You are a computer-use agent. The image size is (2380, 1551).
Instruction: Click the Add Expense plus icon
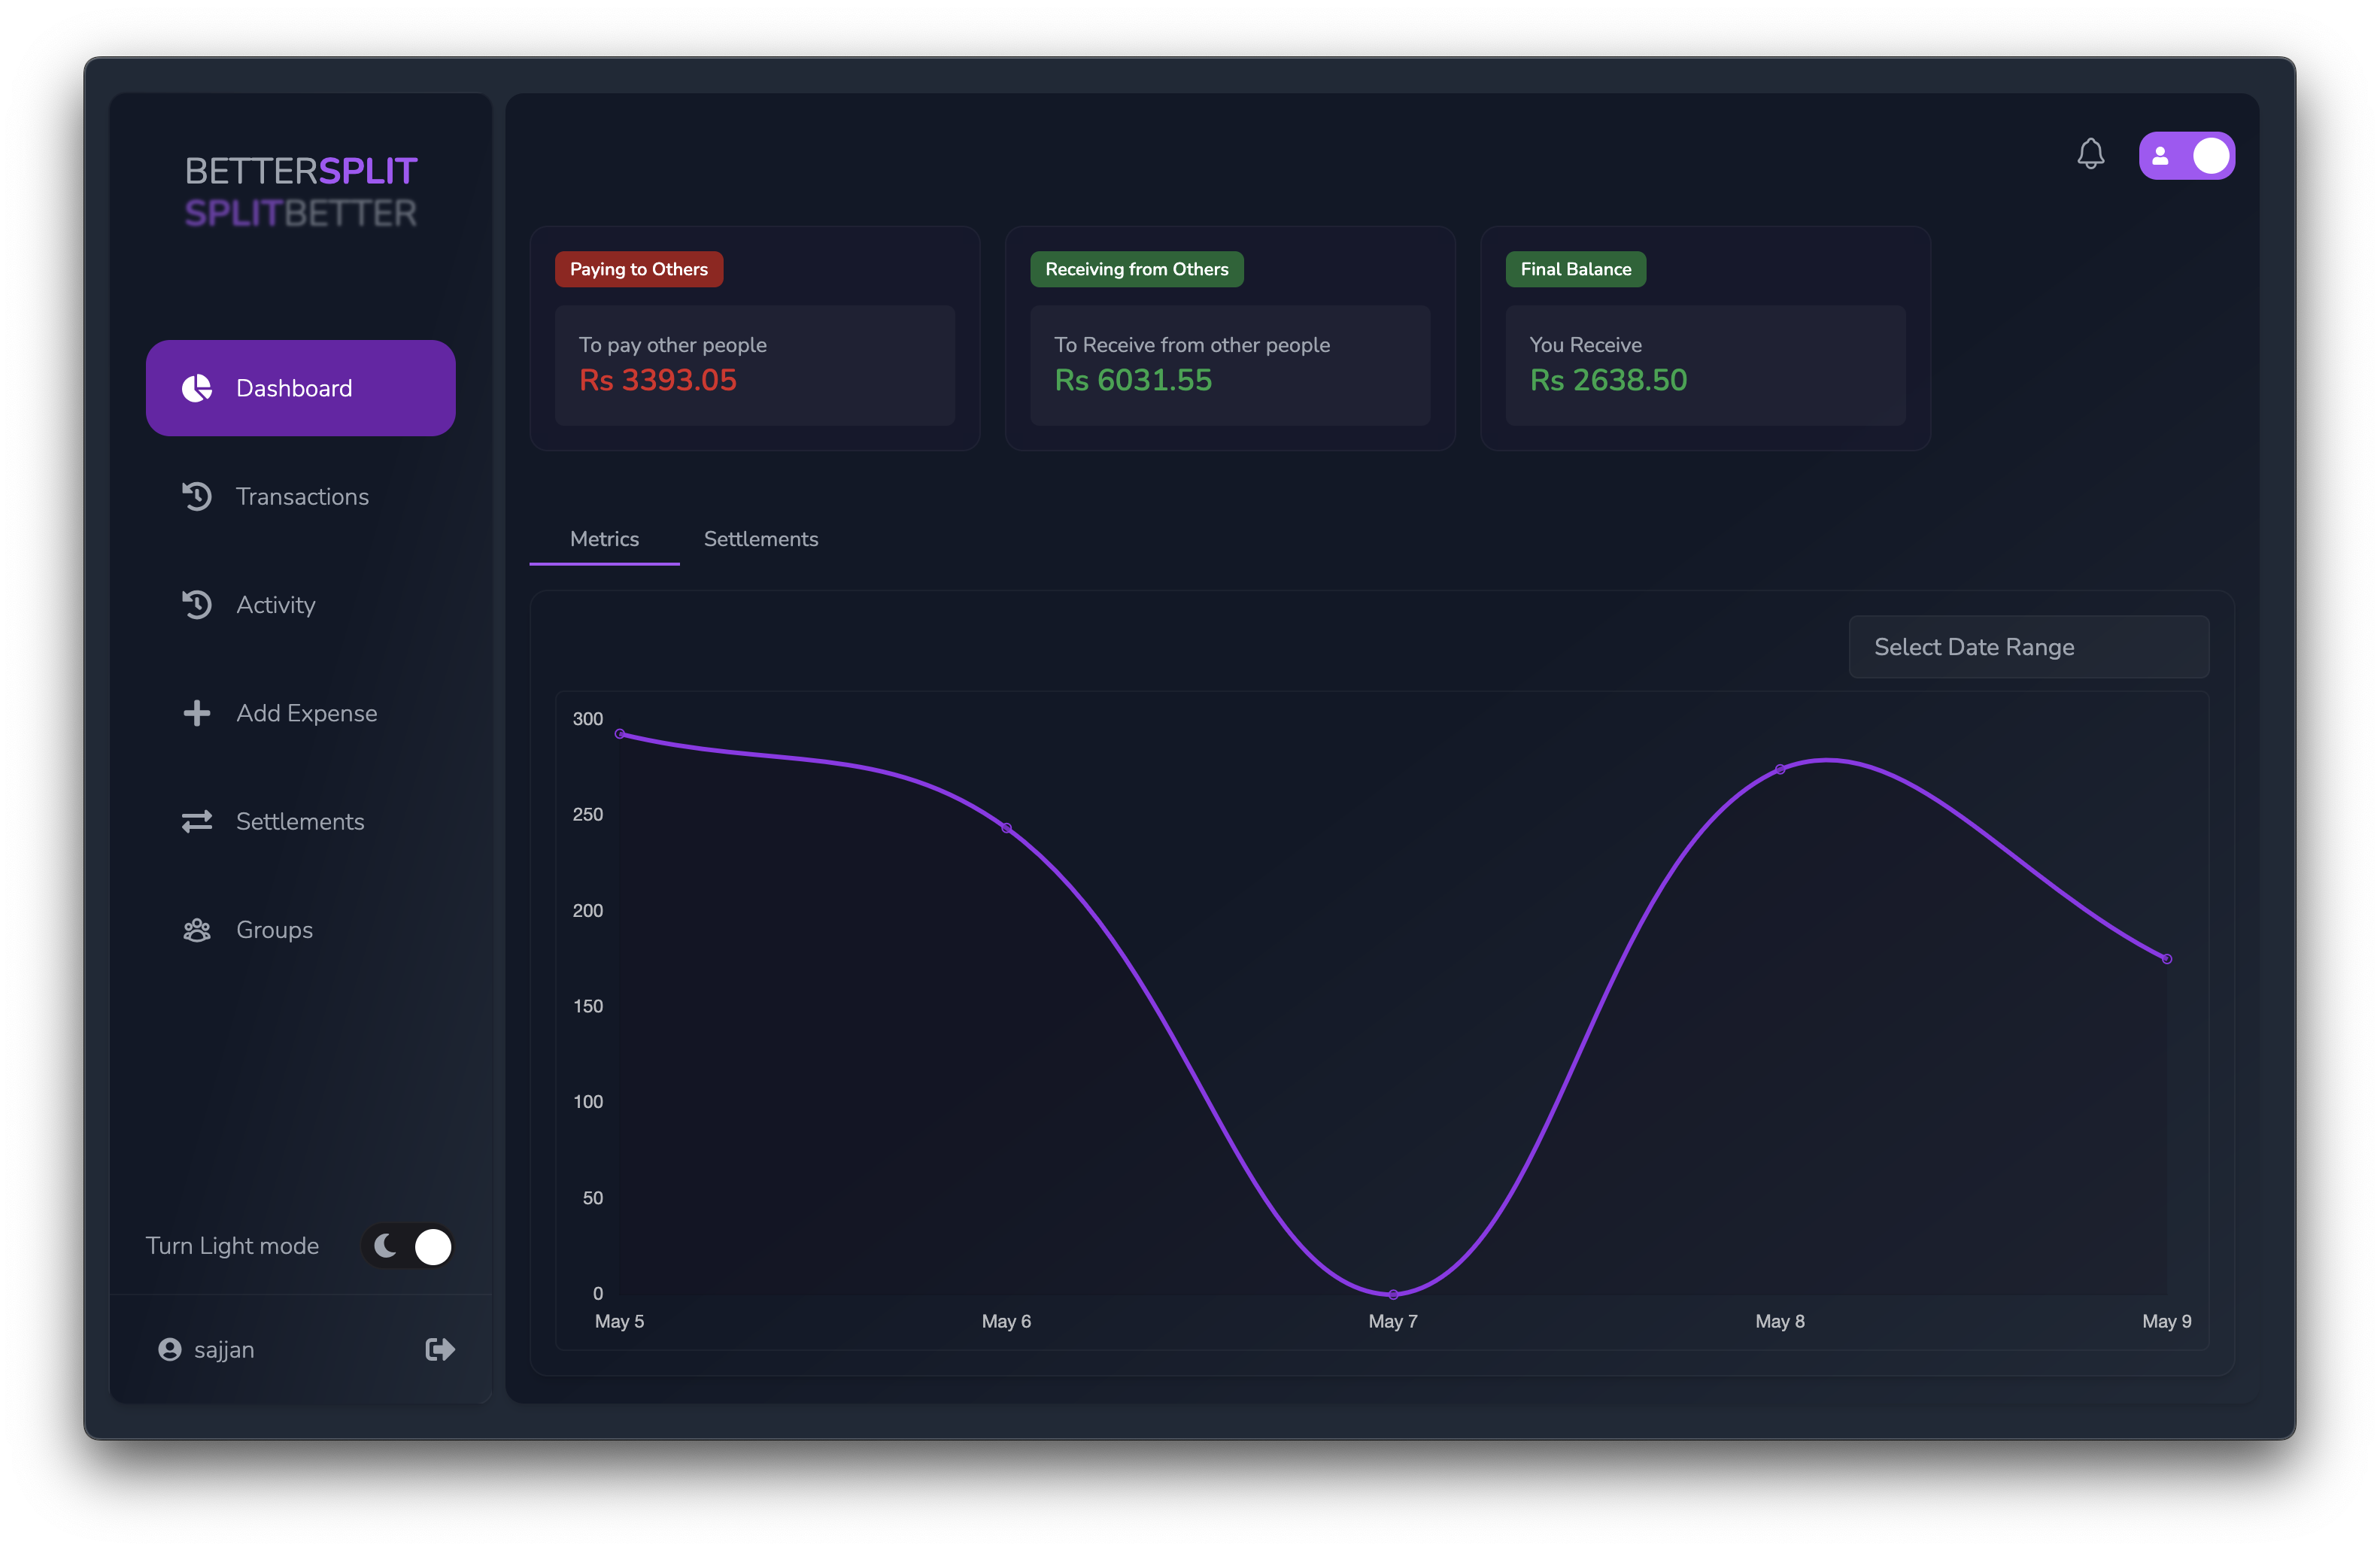(x=197, y=713)
